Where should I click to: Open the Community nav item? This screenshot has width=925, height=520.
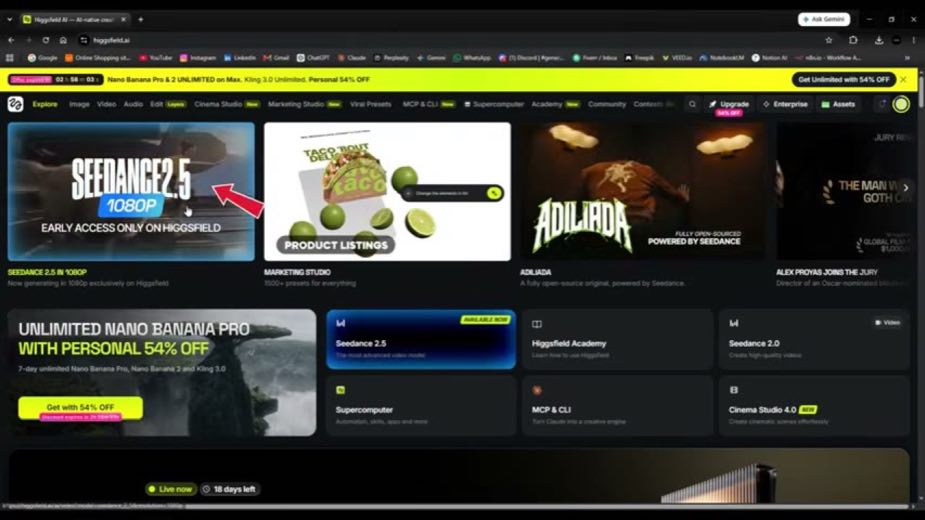(x=606, y=104)
